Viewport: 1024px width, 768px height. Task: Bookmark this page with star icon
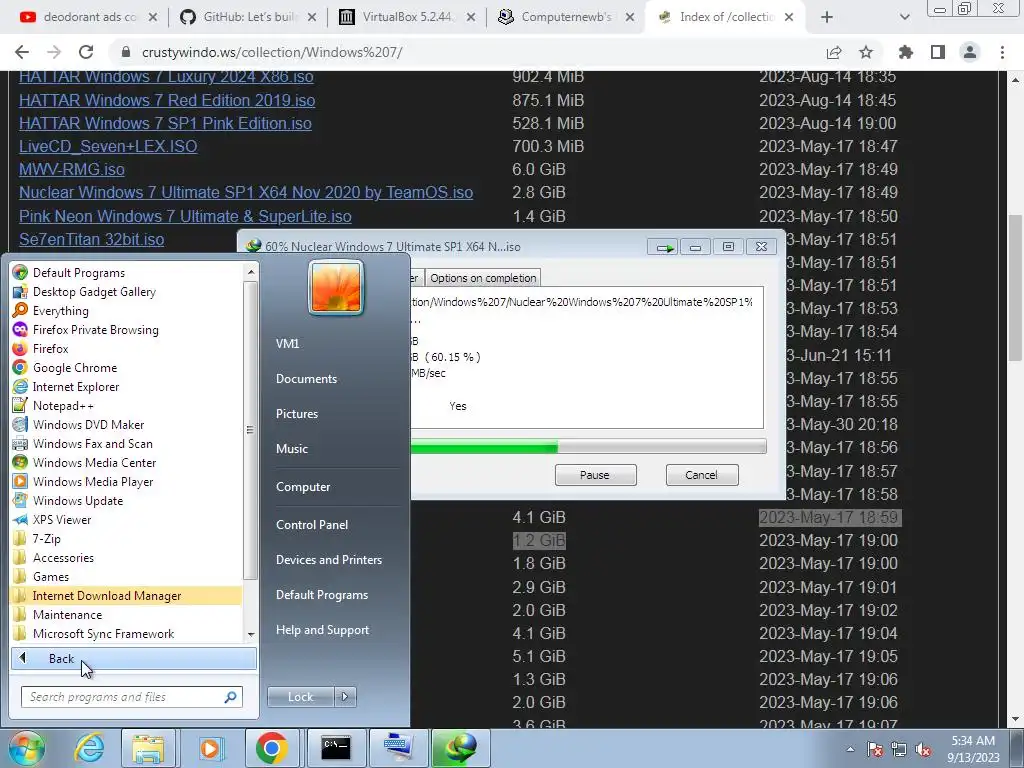[x=866, y=52]
